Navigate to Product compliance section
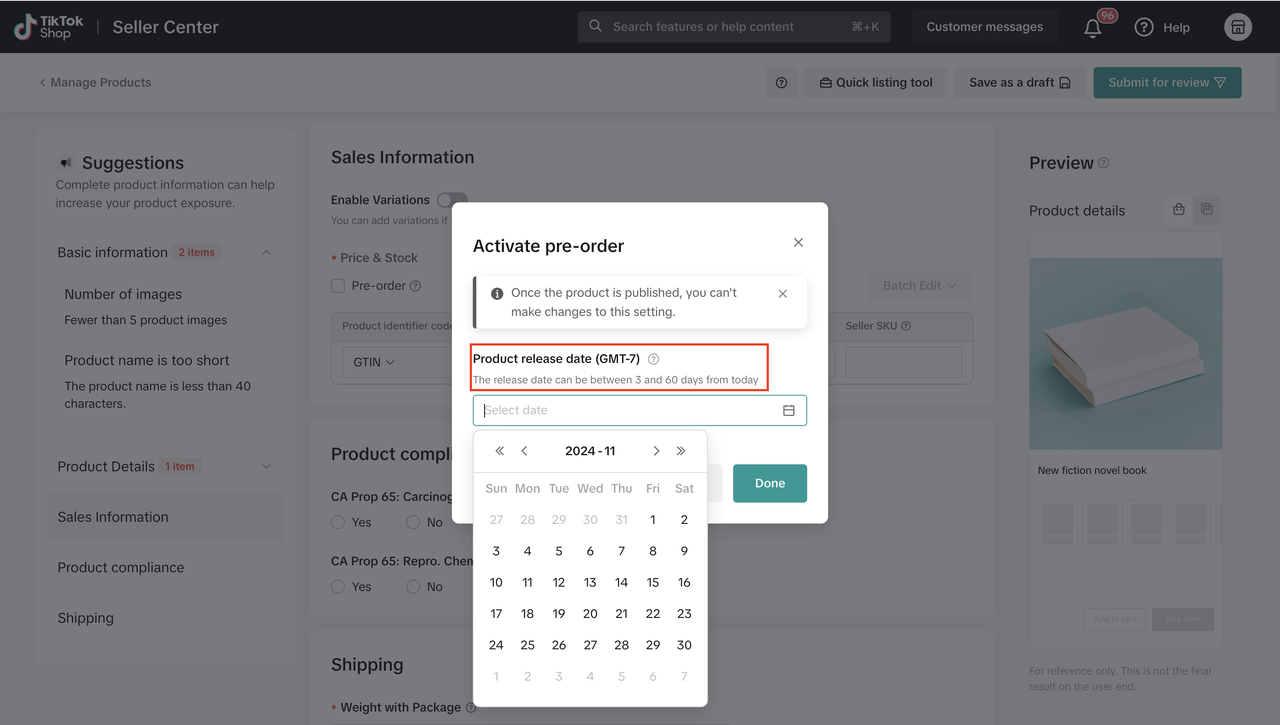The height and width of the screenshot is (725, 1280). pos(121,568)
